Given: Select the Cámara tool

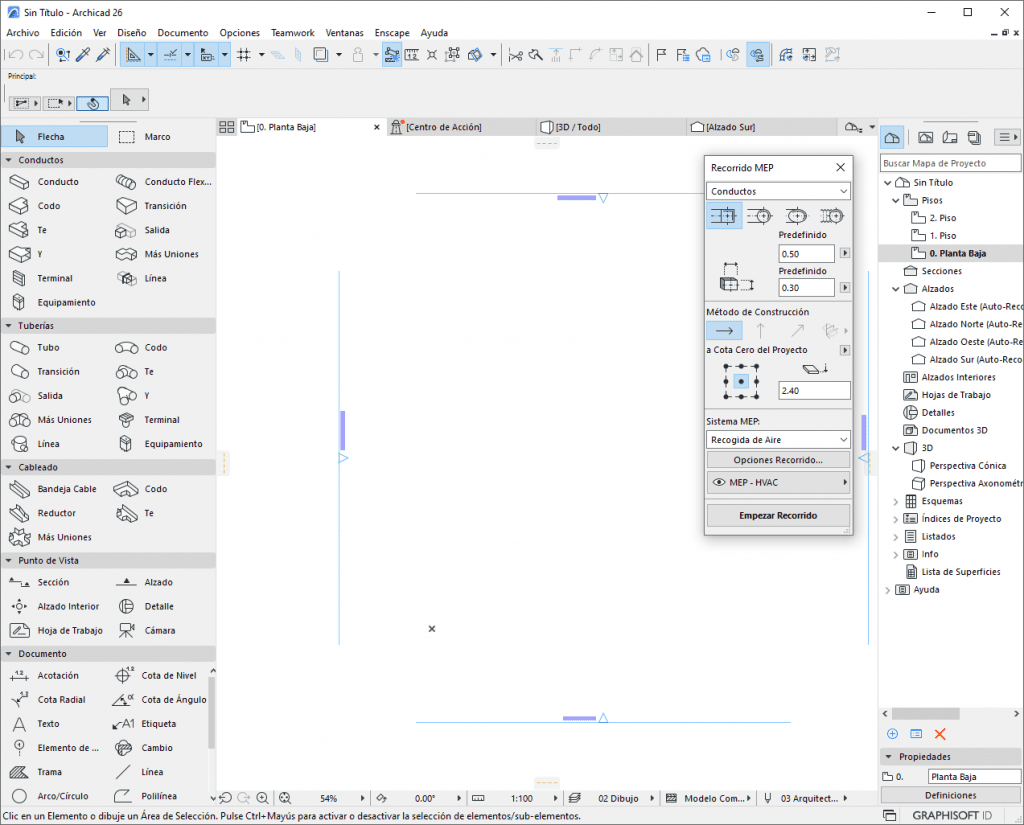Looking at the screenshot, I should (160, 631).
